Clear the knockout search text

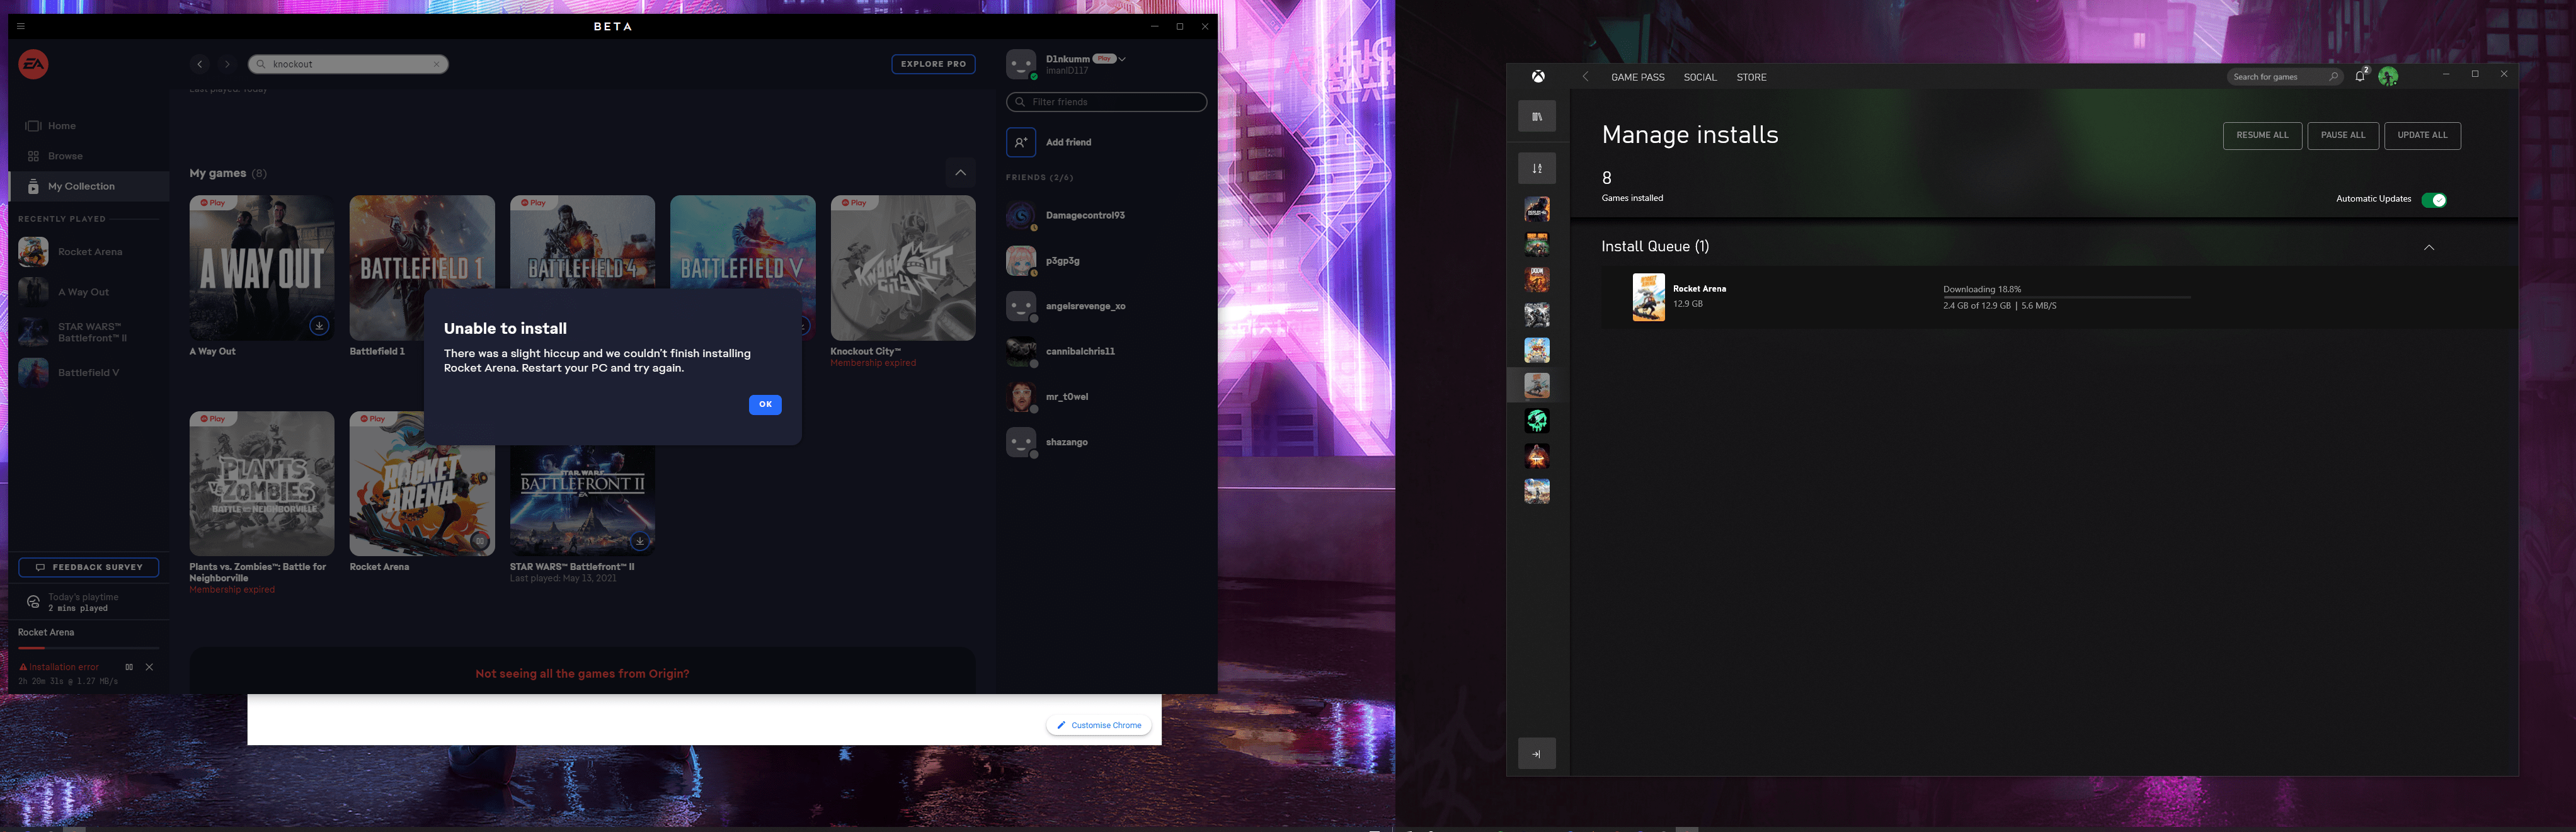436,64
